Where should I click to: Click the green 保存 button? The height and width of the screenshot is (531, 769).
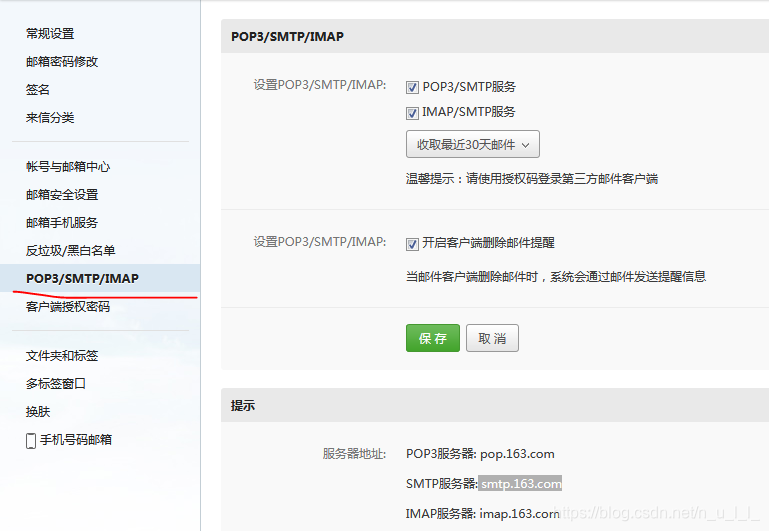click(x=433, y=338)
